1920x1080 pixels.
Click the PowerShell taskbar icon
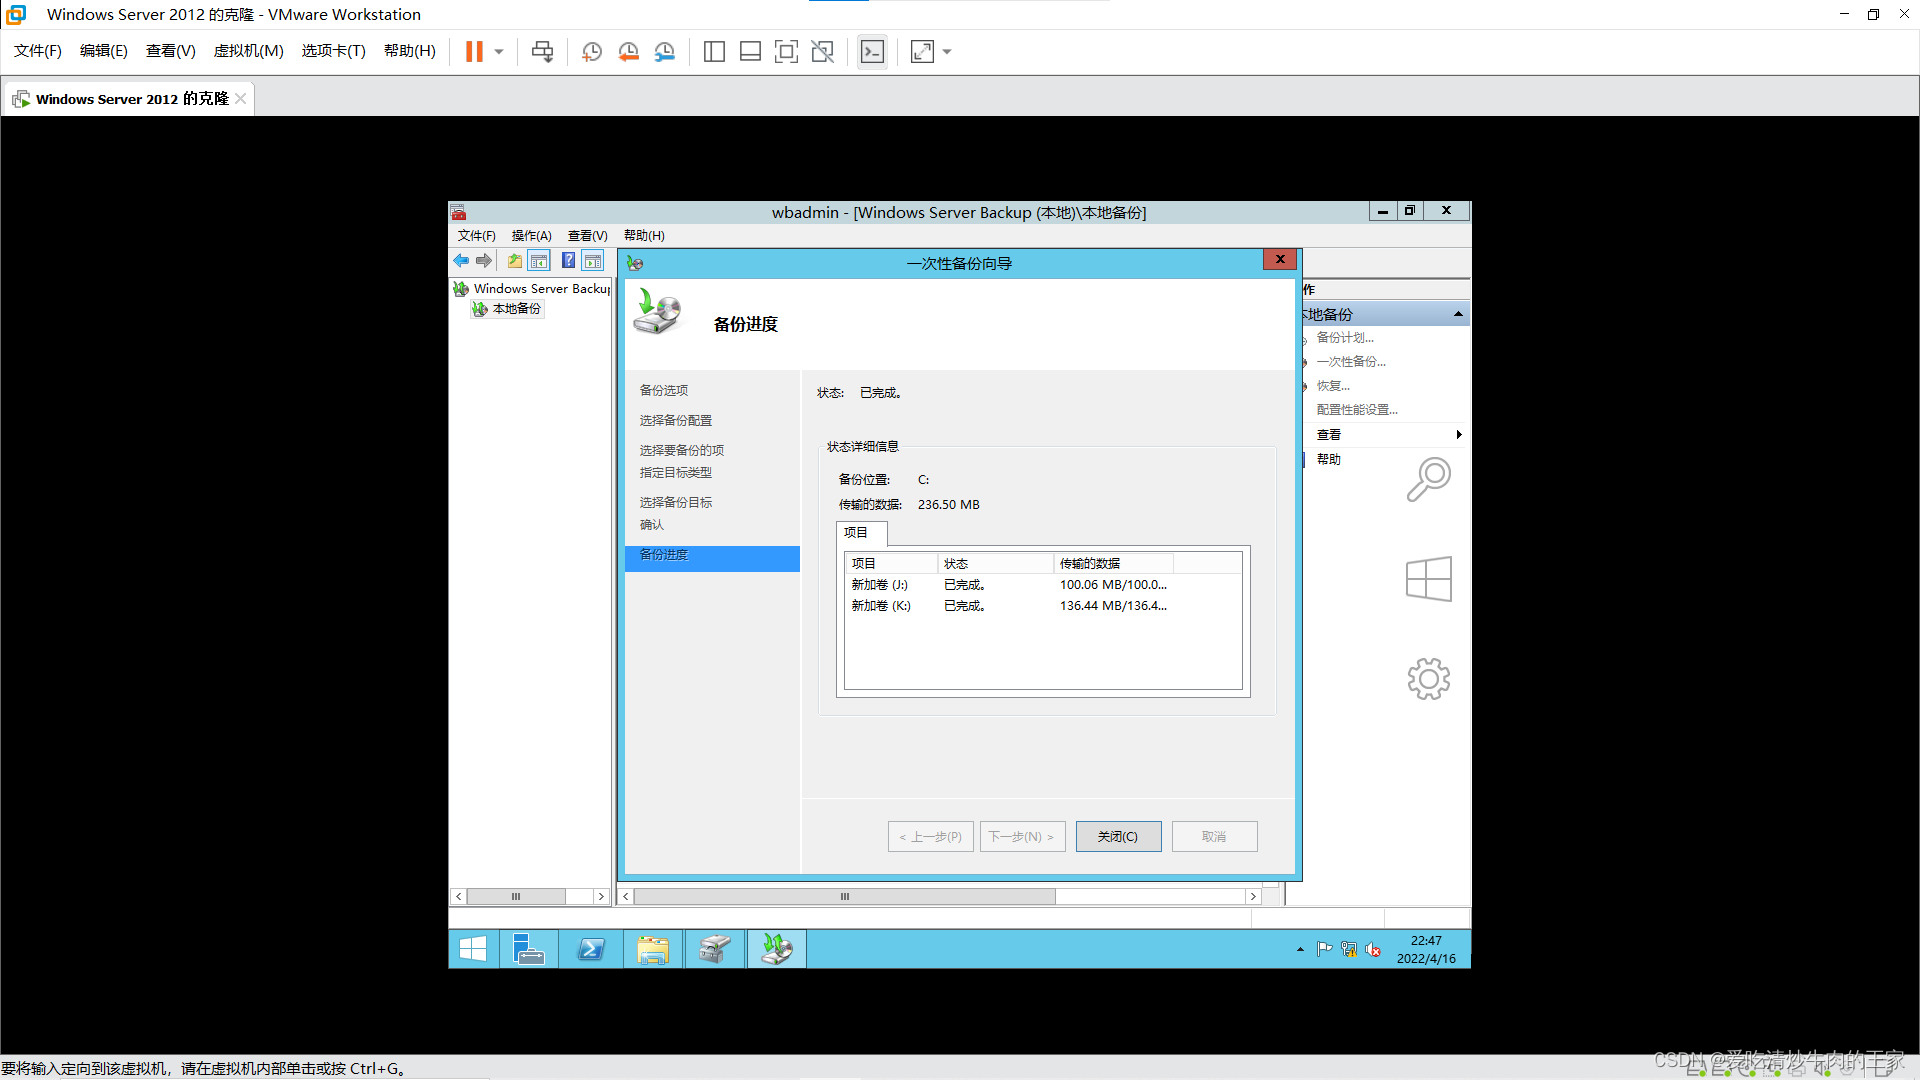[591, 949]
